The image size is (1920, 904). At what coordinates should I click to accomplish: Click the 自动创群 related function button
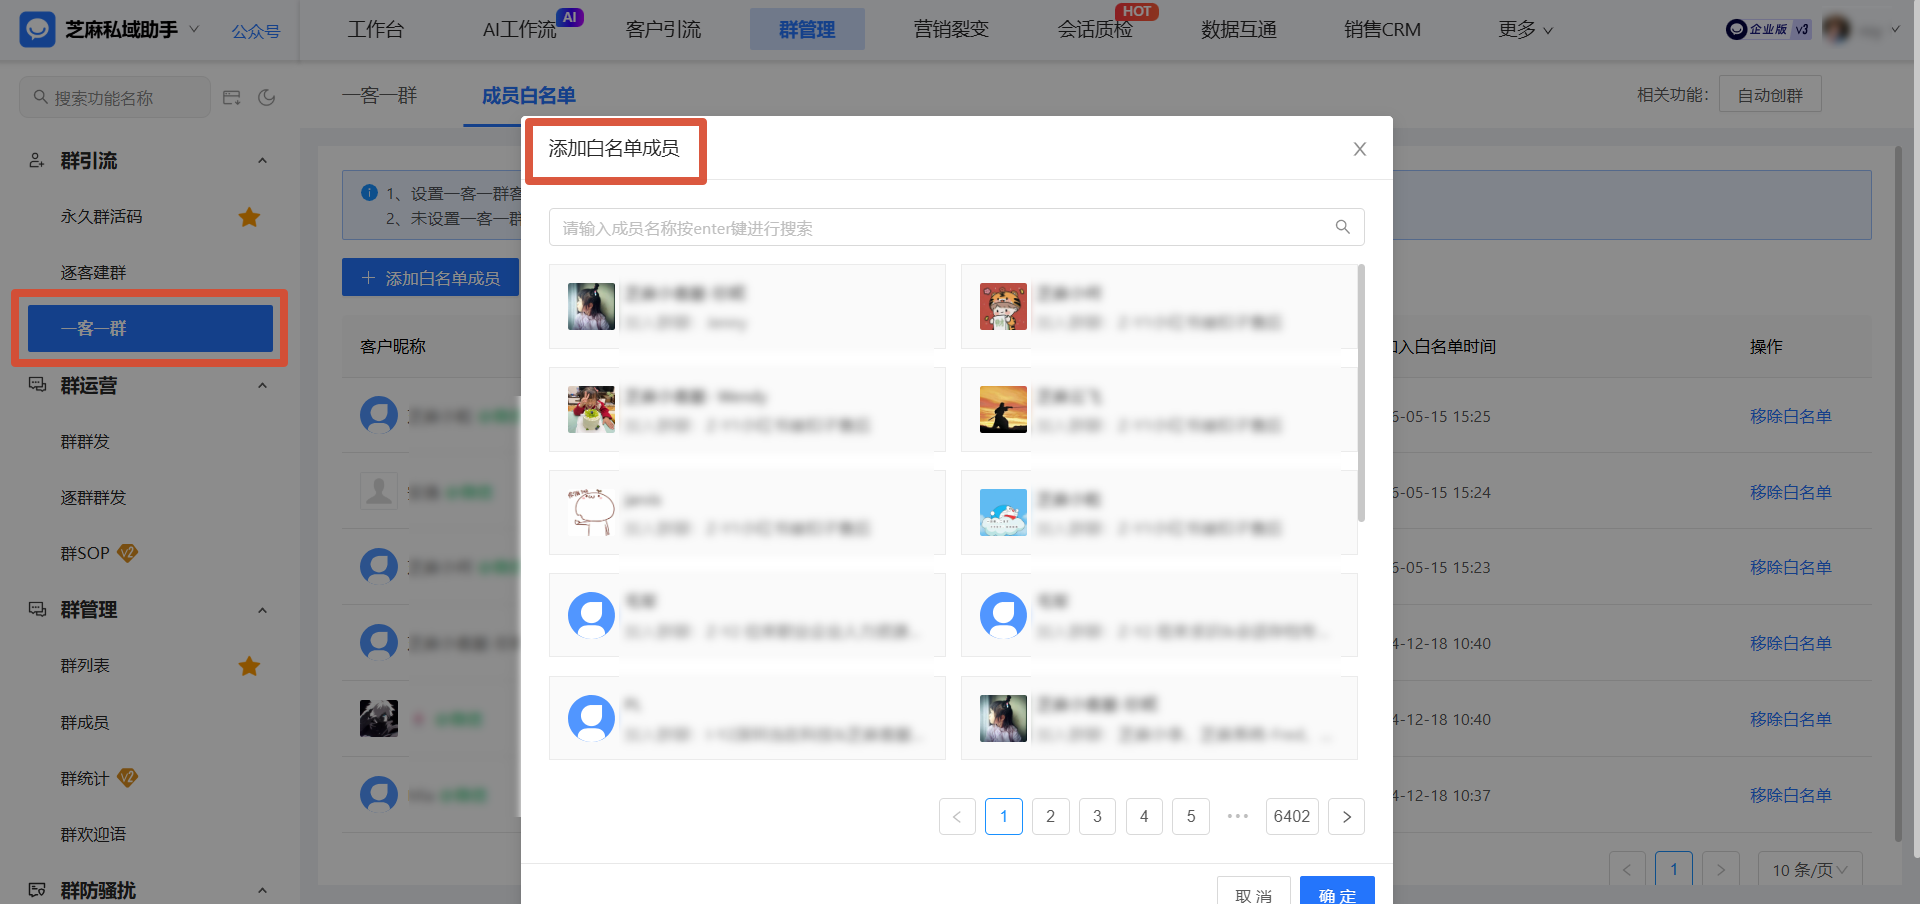(1770, 95)
